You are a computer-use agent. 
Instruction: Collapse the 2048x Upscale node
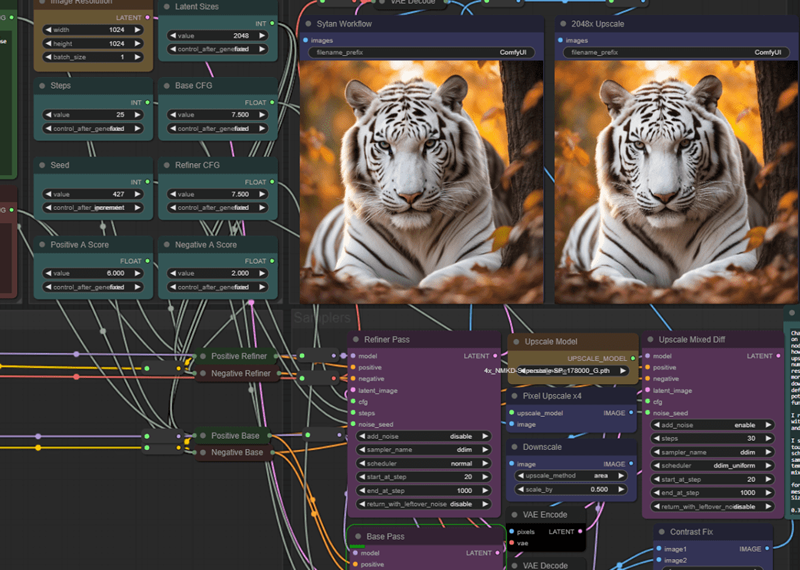(x=563, y=23)
